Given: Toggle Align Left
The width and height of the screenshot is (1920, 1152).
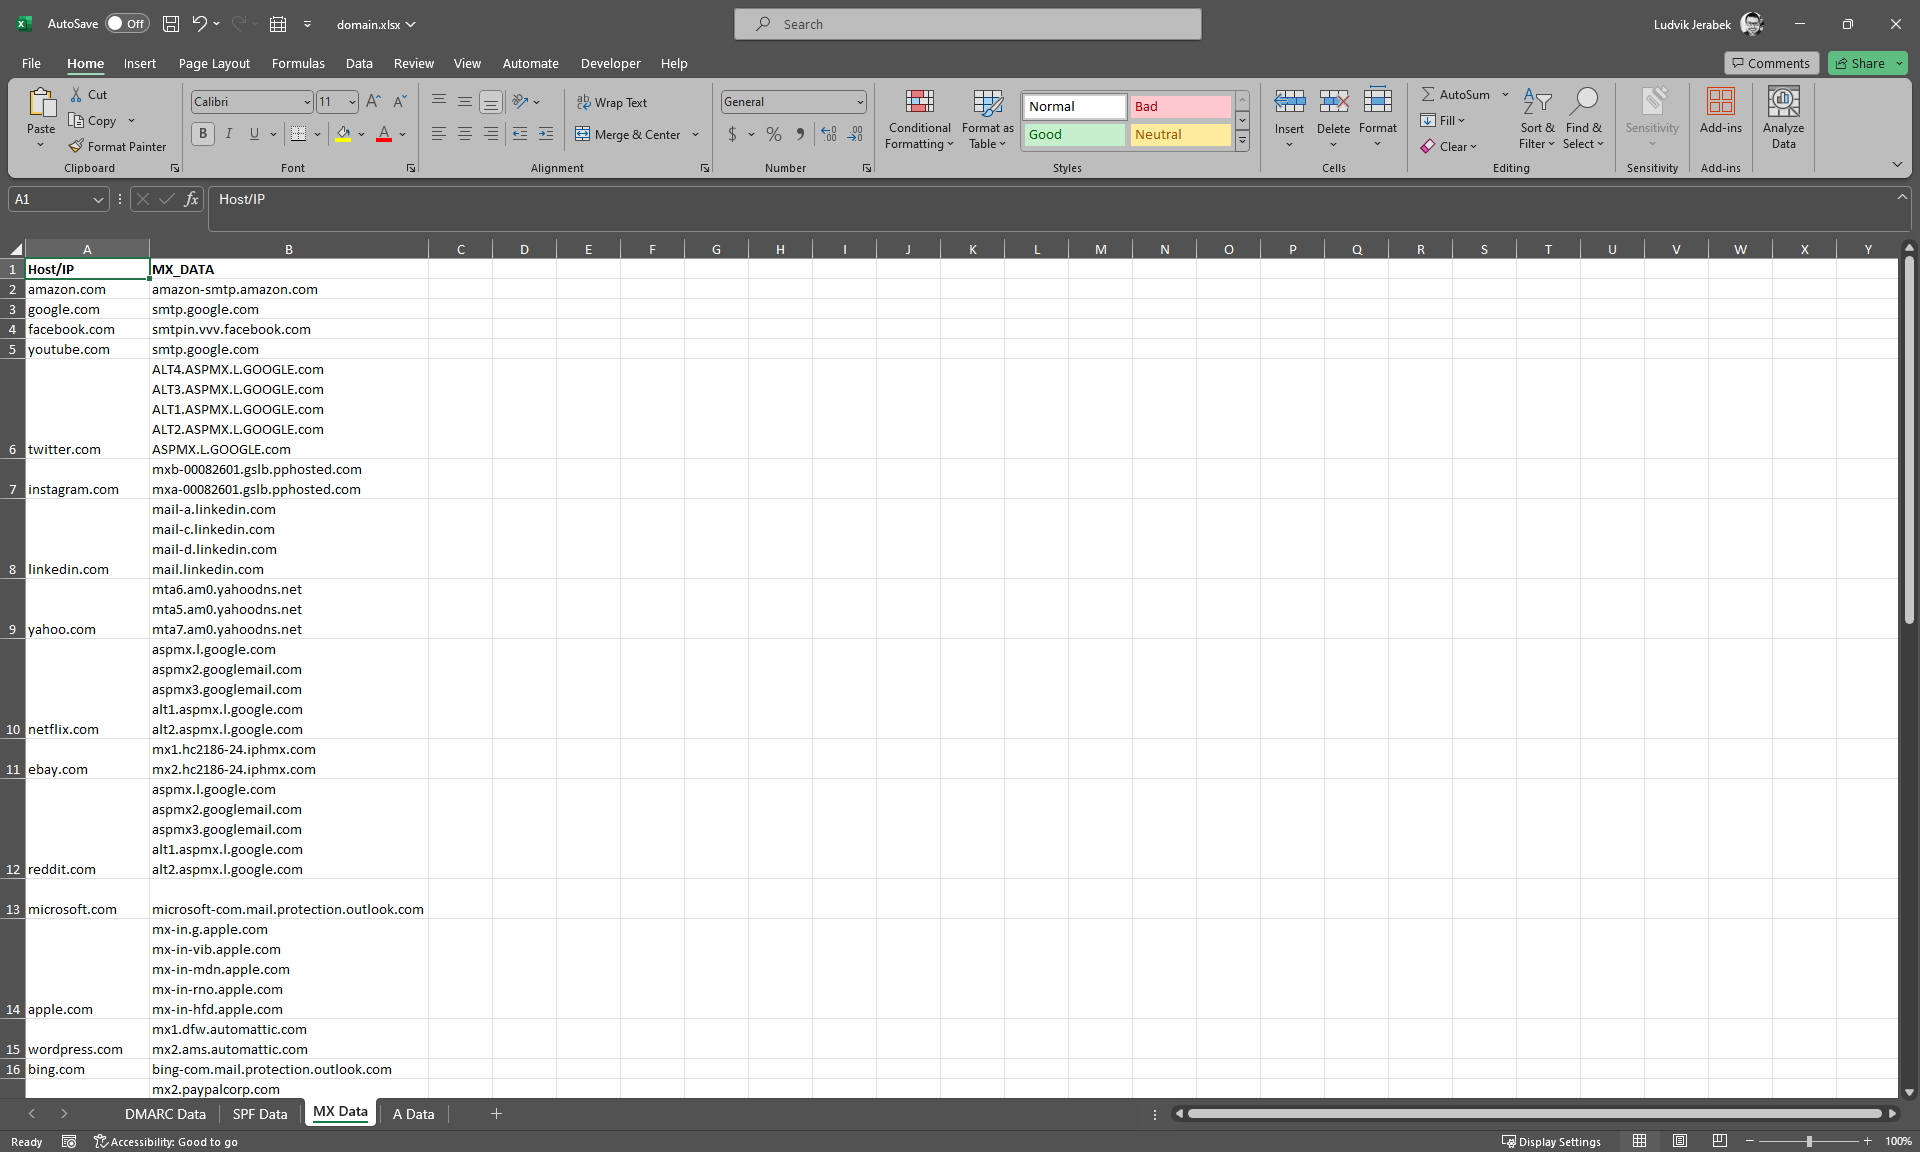Looking at the screenshot, I should click(439, 134).
